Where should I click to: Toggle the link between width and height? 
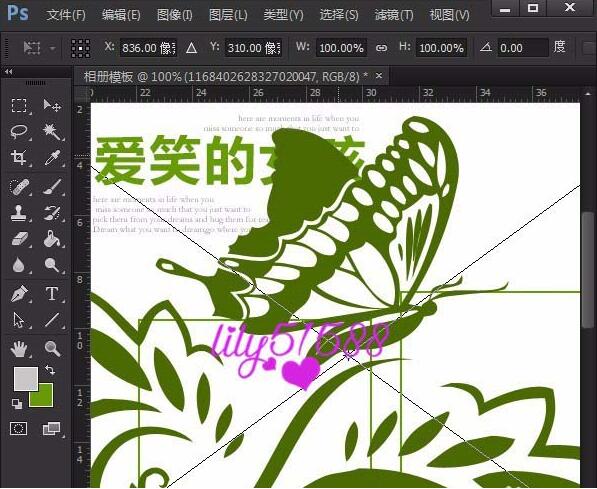coord(382,48)
